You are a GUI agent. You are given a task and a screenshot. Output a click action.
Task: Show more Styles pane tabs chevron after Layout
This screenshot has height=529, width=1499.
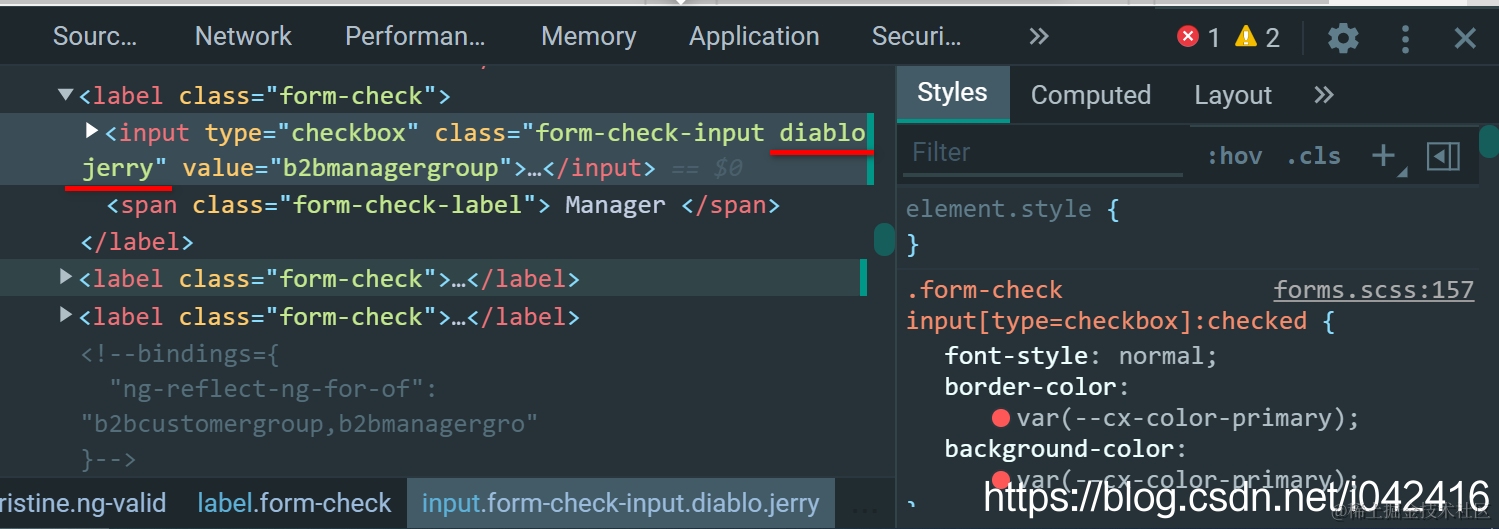[x=1324, y=95]
